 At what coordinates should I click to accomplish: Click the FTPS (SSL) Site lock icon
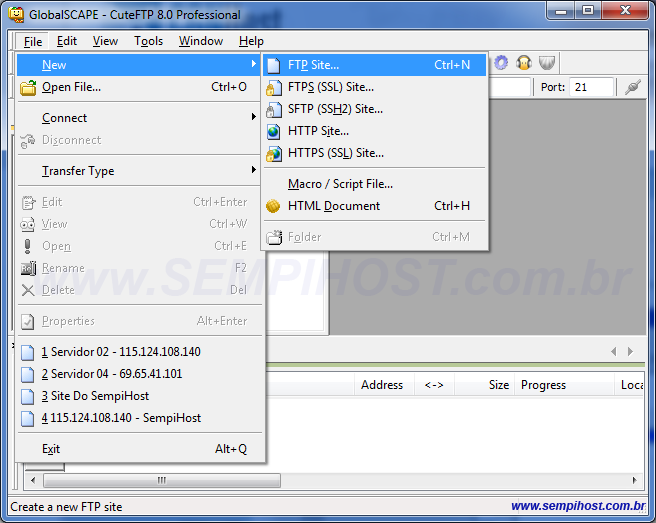pyautogui.click(x=273, y=87)
